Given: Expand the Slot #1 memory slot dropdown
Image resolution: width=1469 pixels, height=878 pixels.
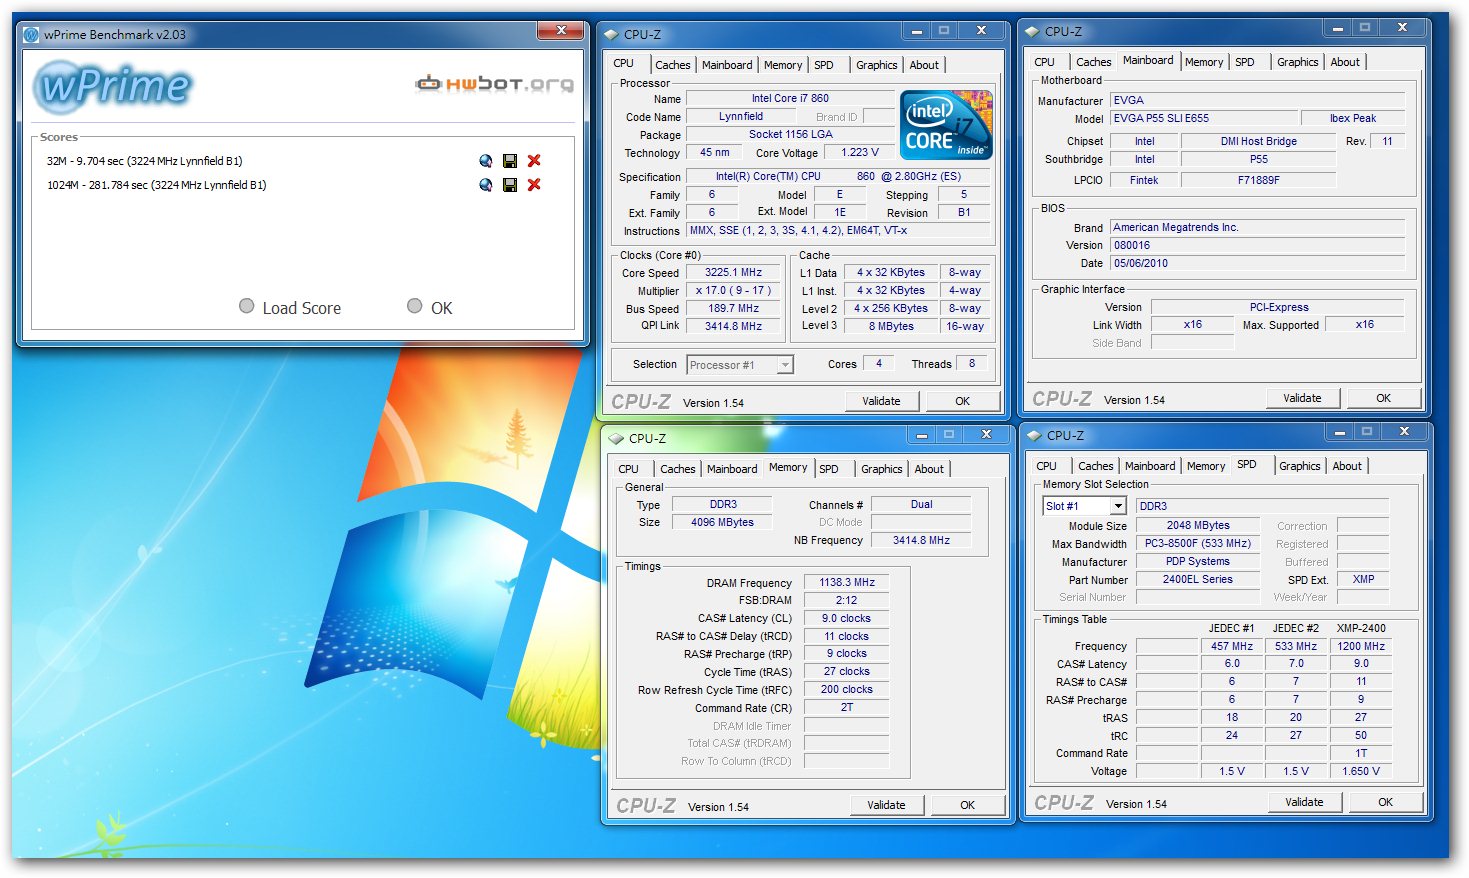Looking at the screenshot, I should pos(1118,507).
